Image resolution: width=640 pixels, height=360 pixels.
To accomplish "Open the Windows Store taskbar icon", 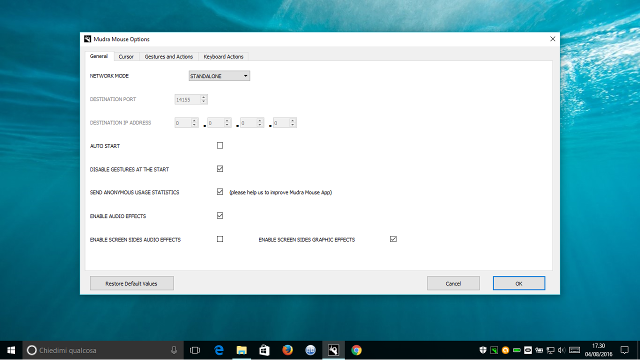I will tap(264, 350).
